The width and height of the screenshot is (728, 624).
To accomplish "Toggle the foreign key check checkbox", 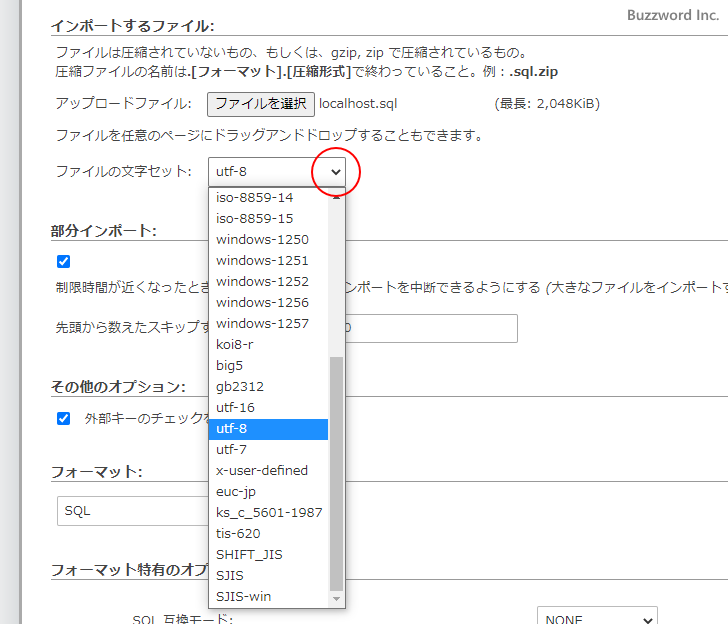I will [x=64, y=419].
